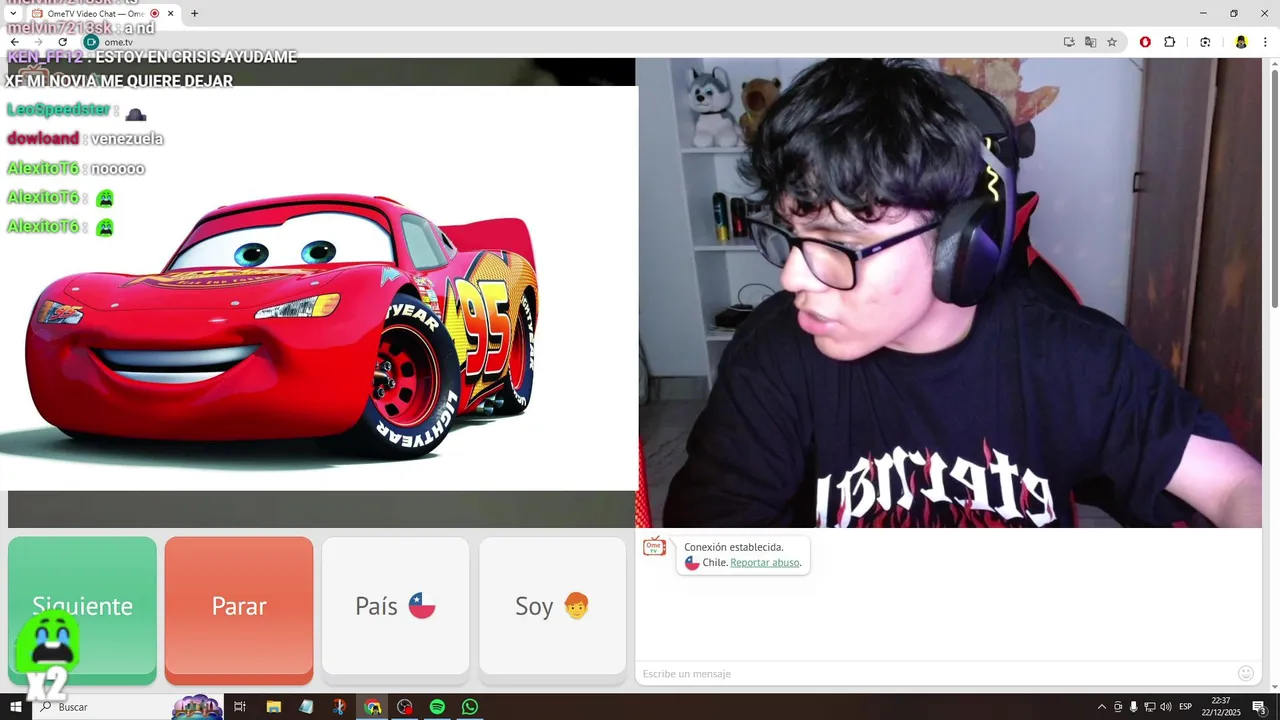Switch to Chrome in the taskbar
This screenshot has width=1280, height=720.
tap(372, 707)
